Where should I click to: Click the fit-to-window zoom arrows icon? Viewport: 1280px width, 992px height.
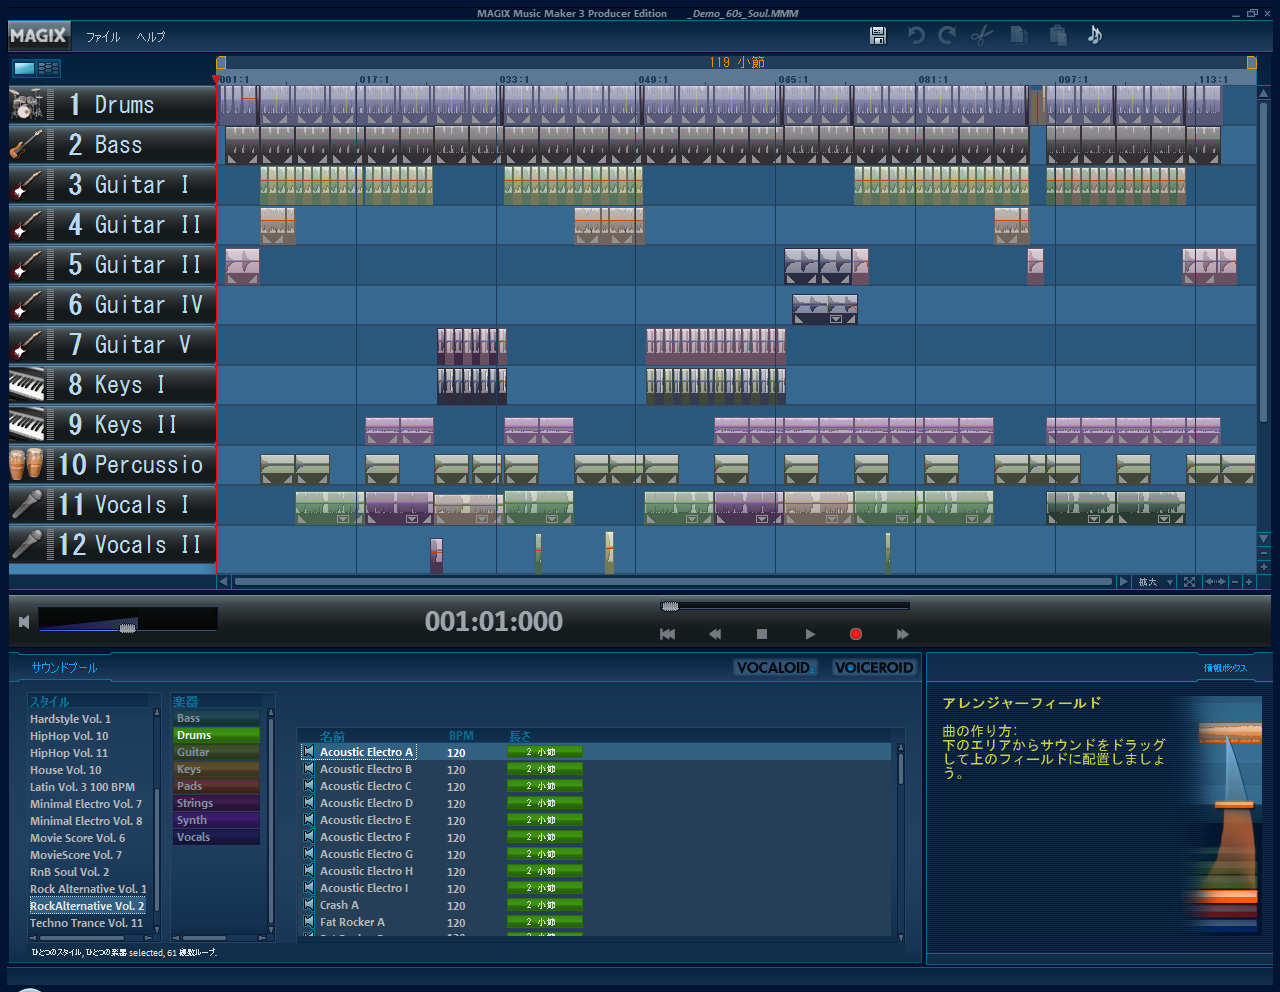tap(1189, 581)
